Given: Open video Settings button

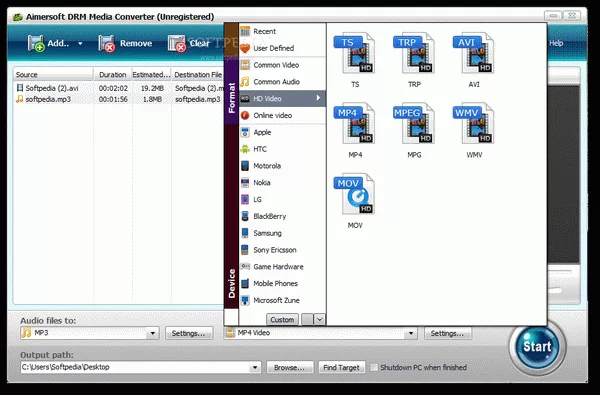Looking at the screenshot, I should pos(448,333).
